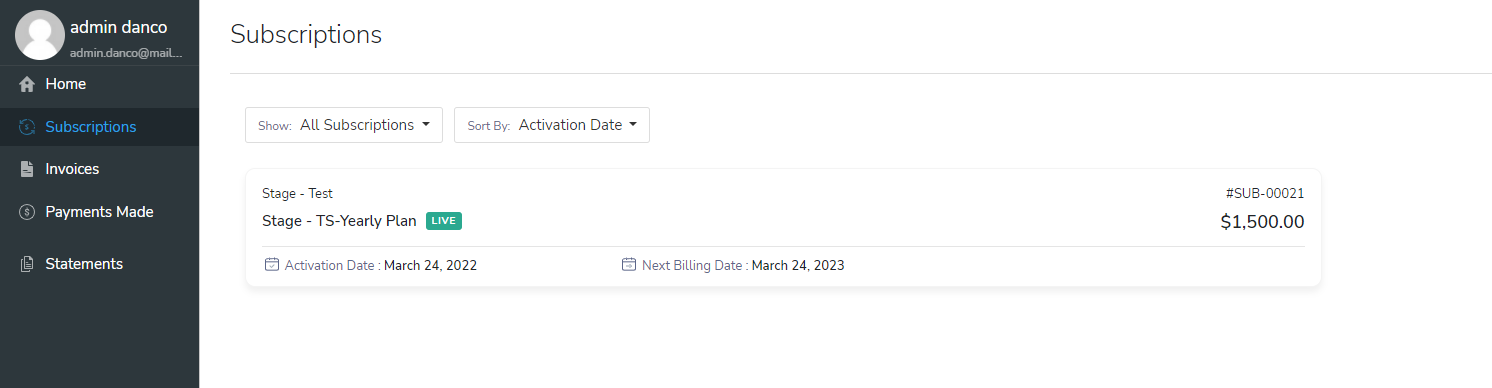1492x388 pixels.
Task: Click the Payments Made dollar icon
Action: point(27,212)
